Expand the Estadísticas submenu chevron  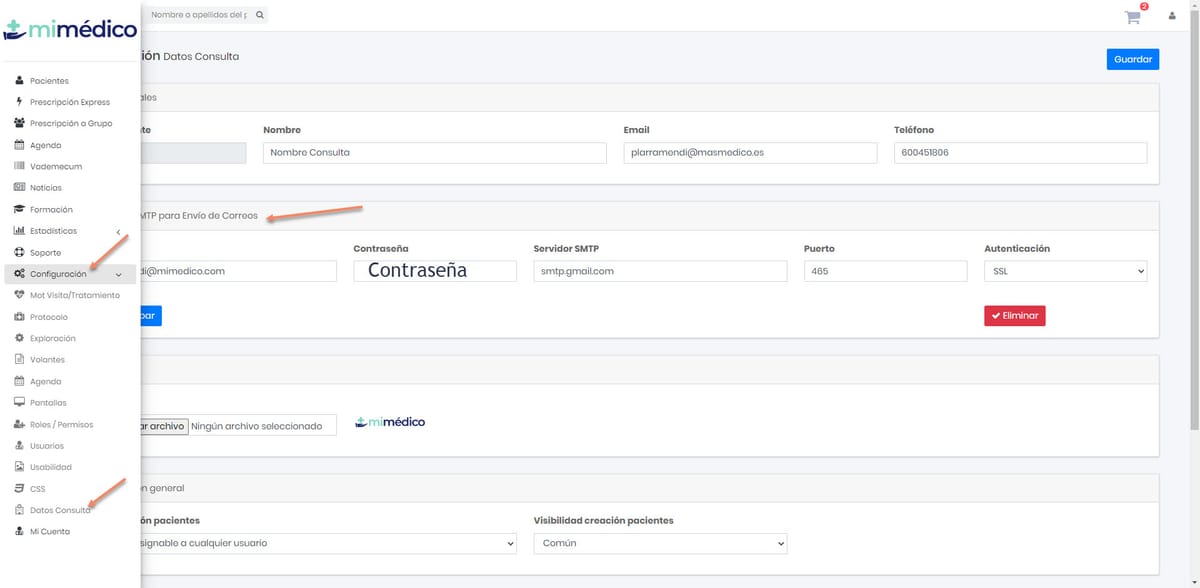tap(117, 231)
